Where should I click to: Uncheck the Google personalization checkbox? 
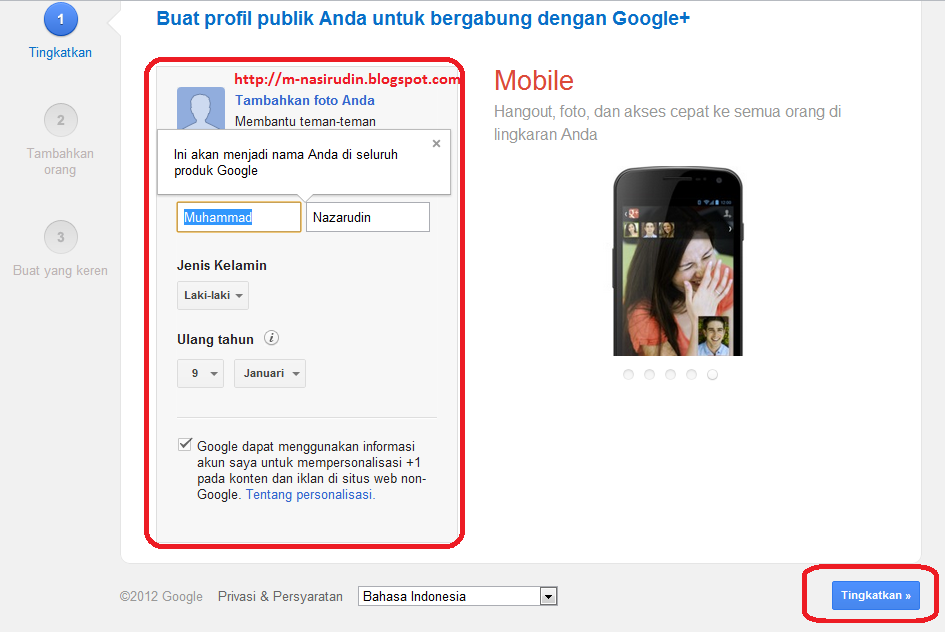(185, 445)
